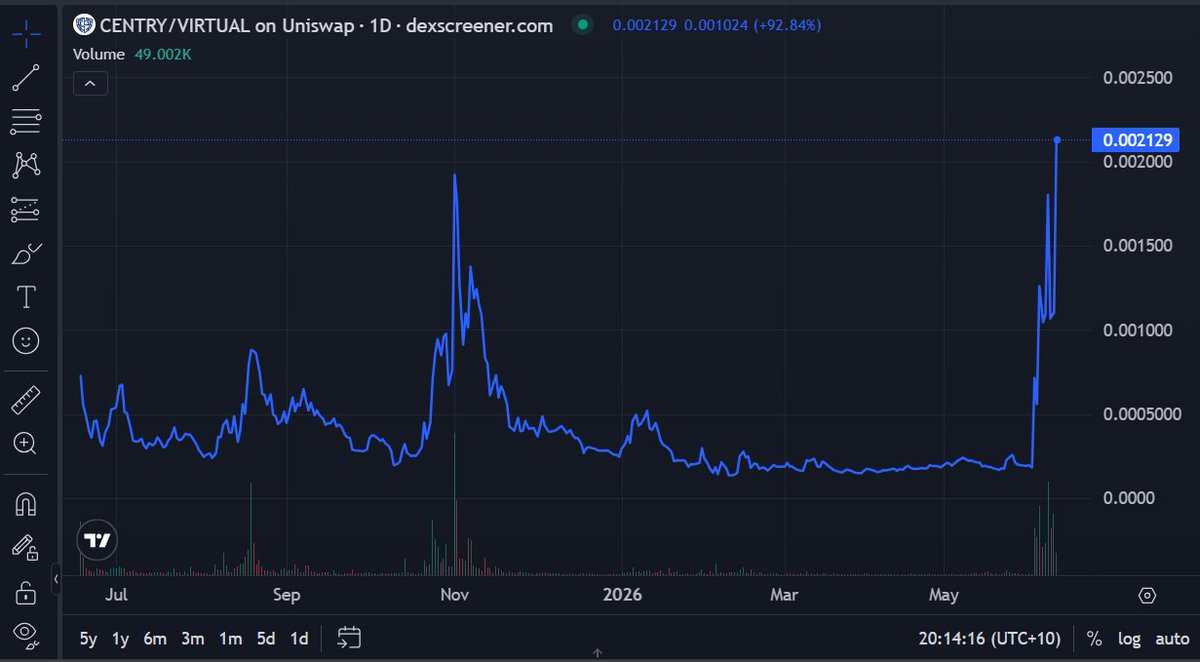Open the go-to-date calendar
The image size is (1200, 662).
349,637
